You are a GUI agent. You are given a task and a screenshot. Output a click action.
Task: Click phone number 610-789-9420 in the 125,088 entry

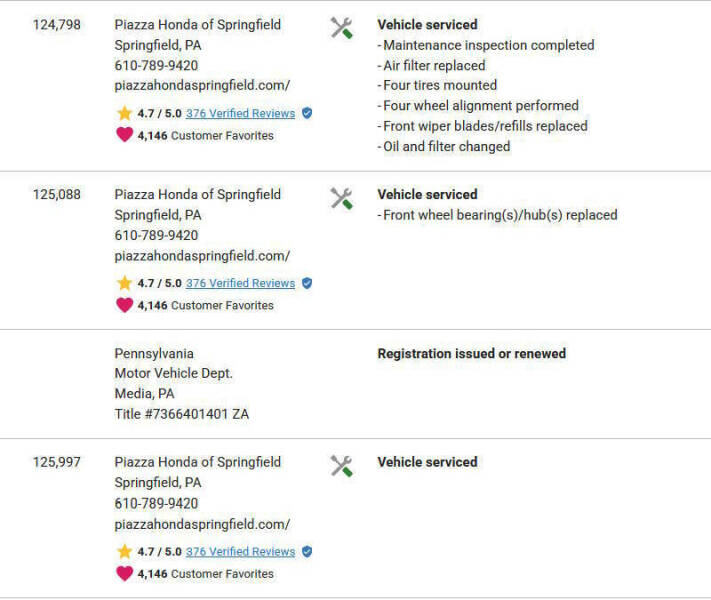[156, 235]
